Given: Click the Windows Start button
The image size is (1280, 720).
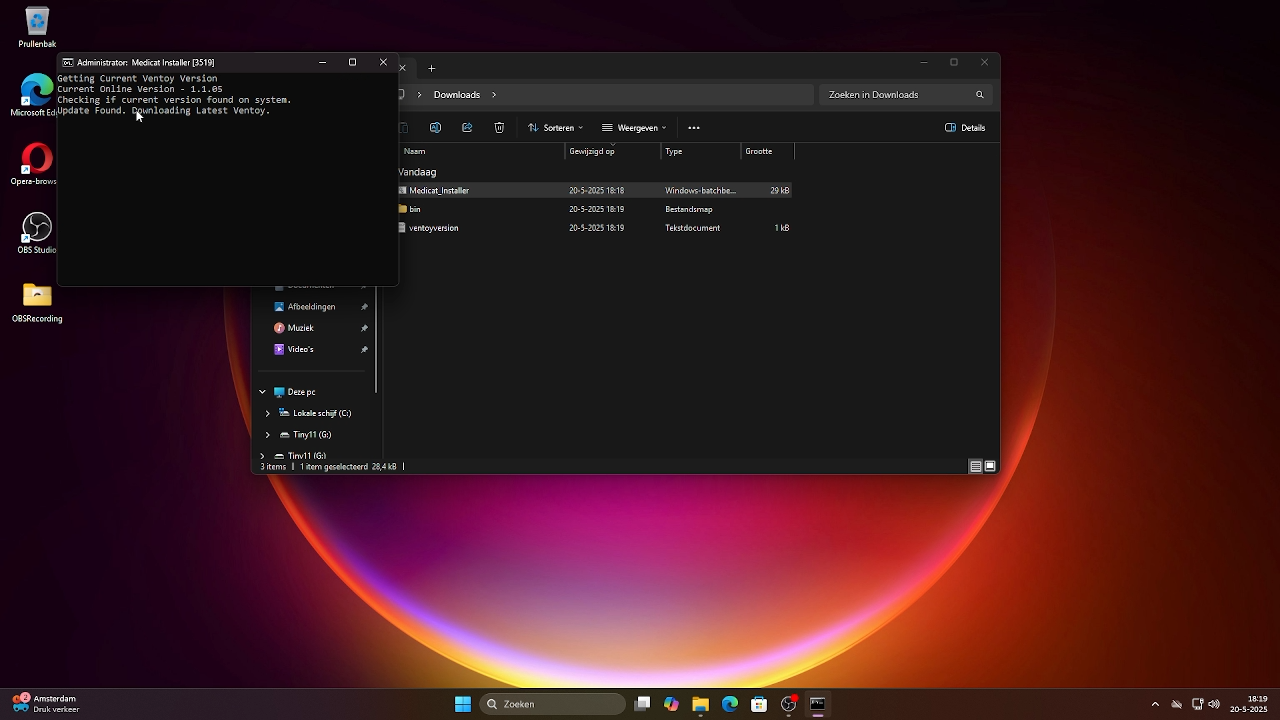Looking at the screenshot, I should tap(463, 704).
